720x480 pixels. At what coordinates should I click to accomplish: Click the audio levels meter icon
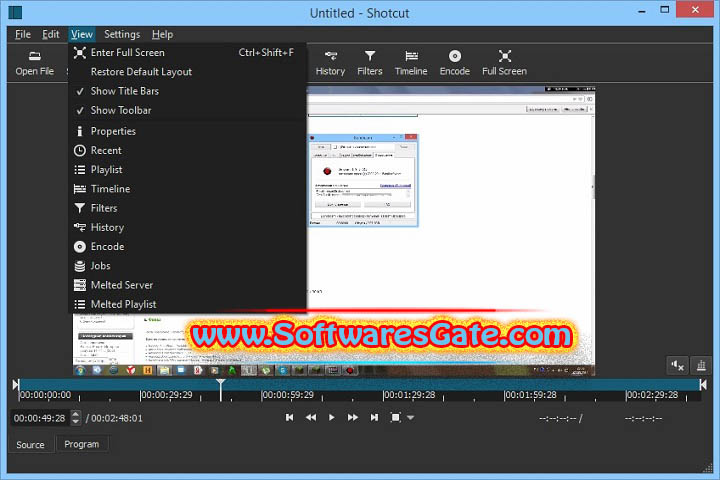click(701, 366)
